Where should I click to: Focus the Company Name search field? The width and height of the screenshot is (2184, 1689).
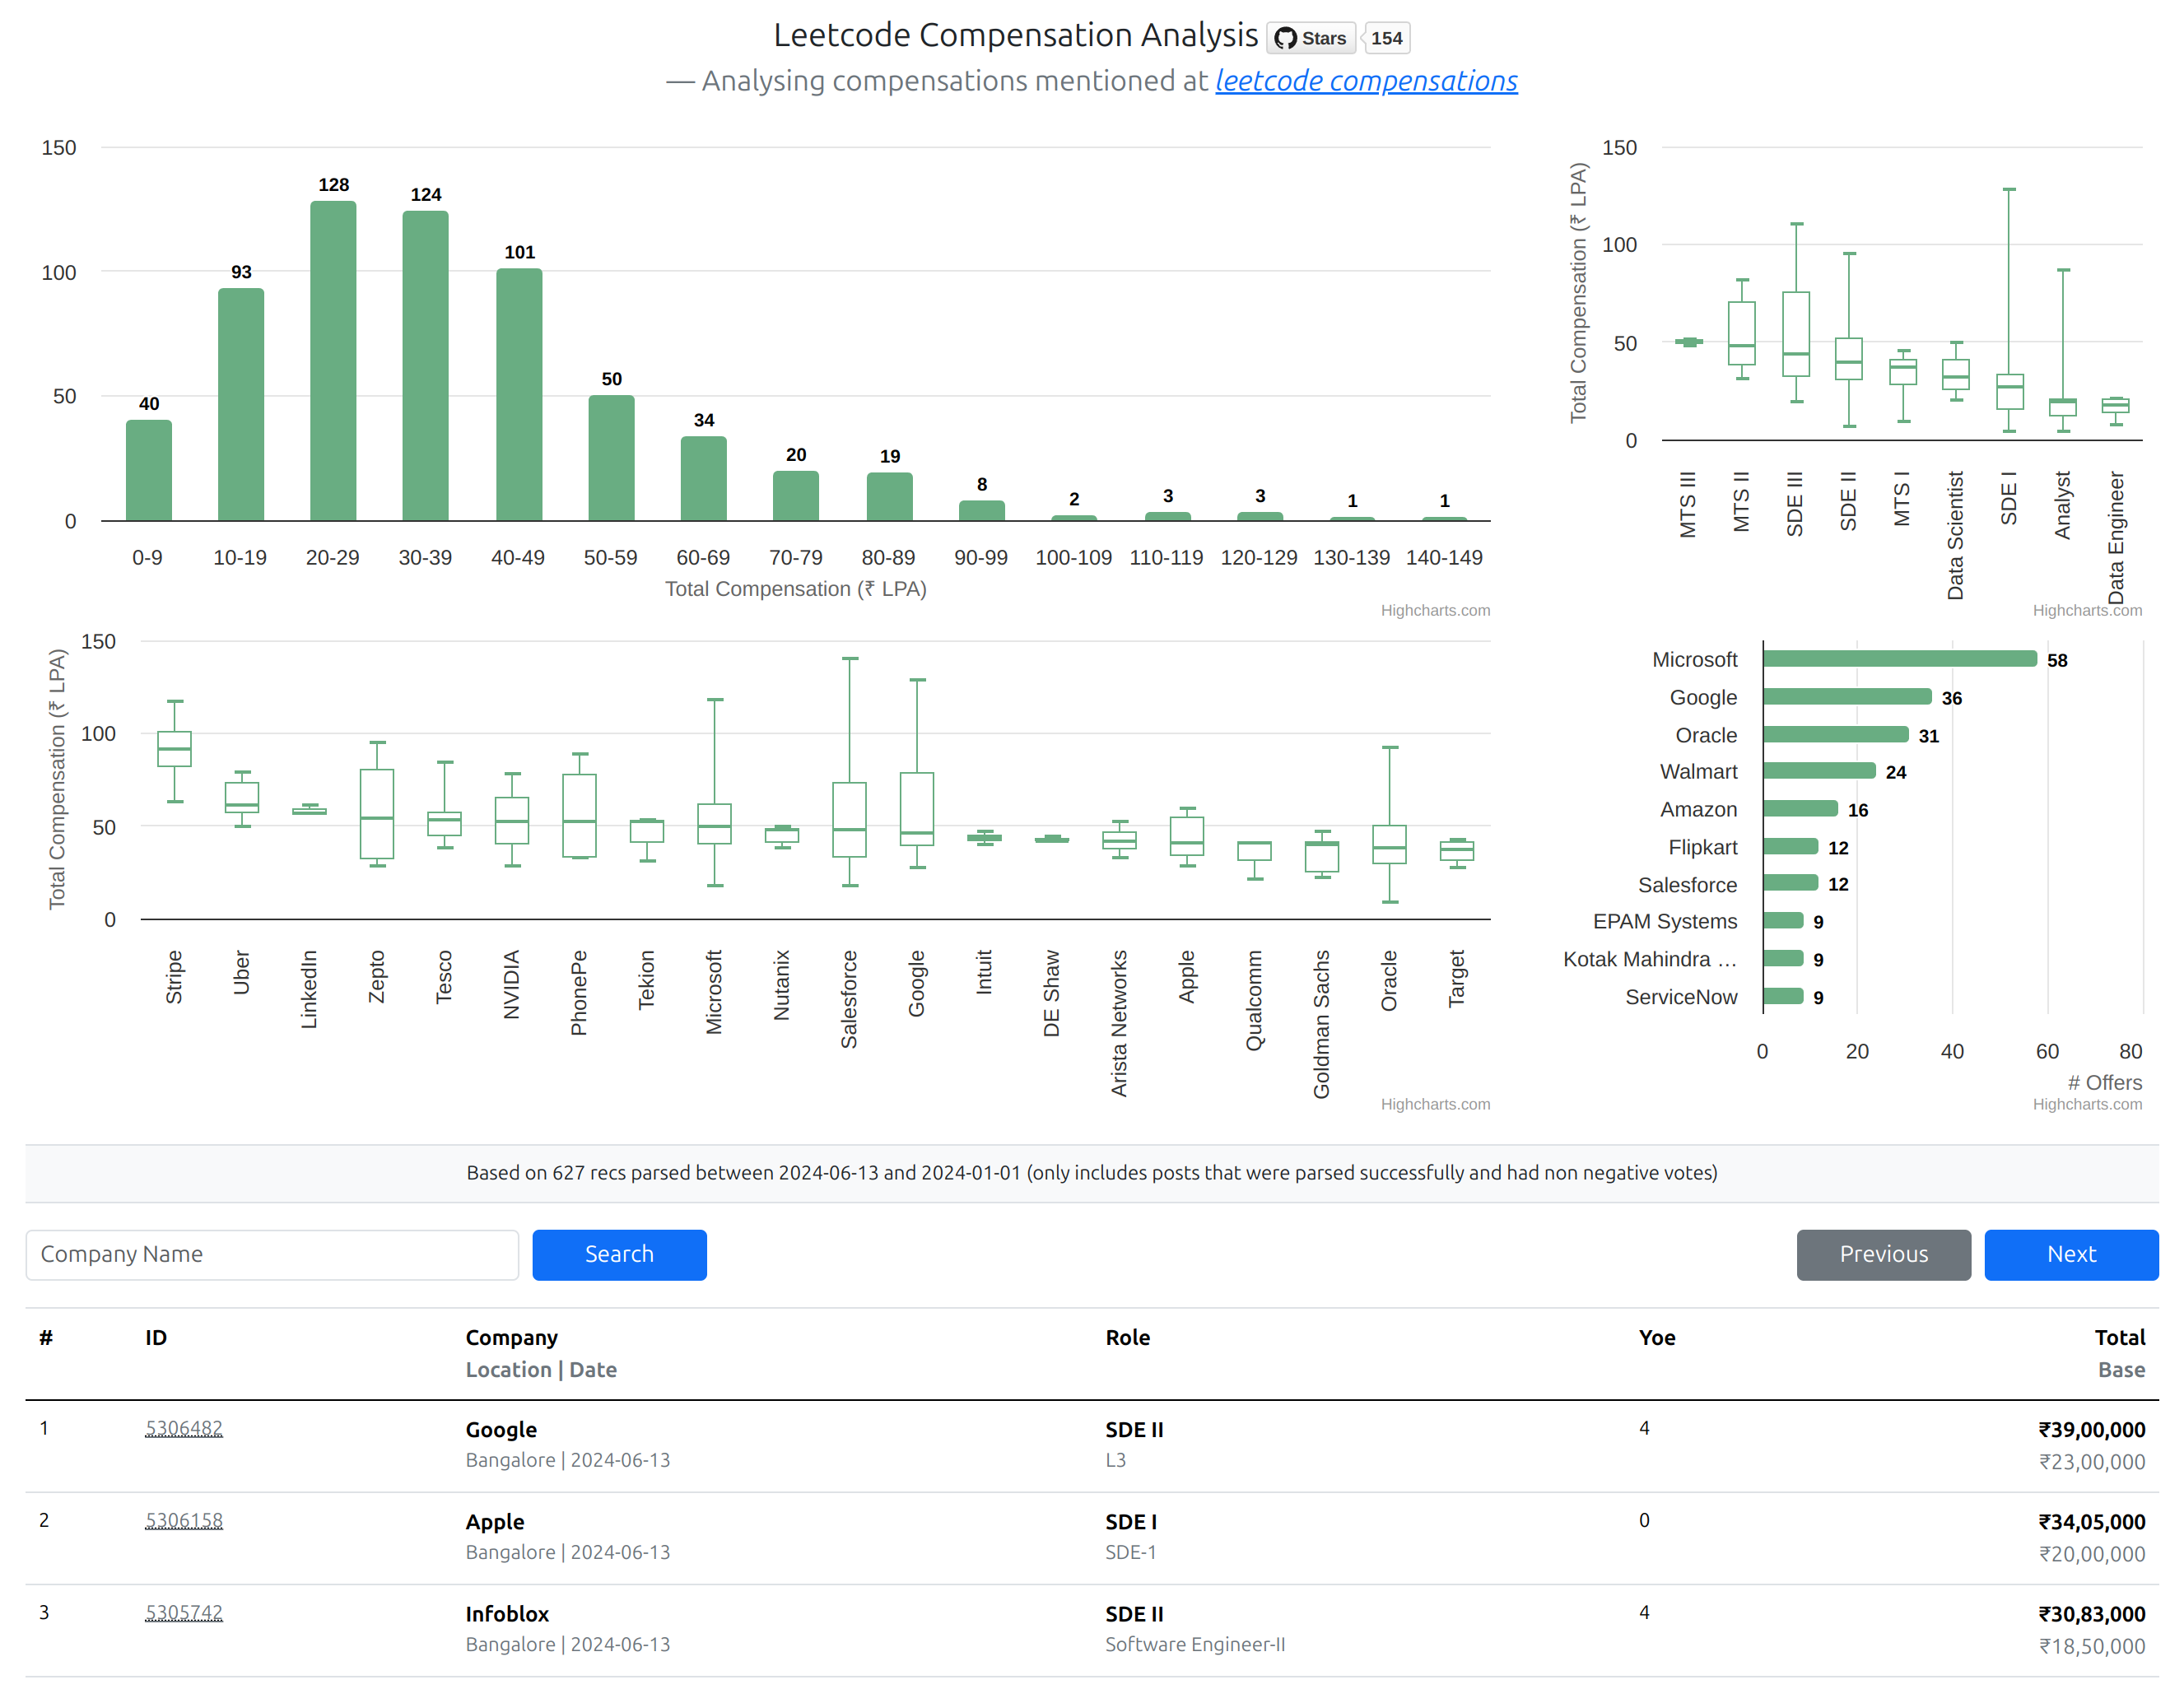(272, 1254)
